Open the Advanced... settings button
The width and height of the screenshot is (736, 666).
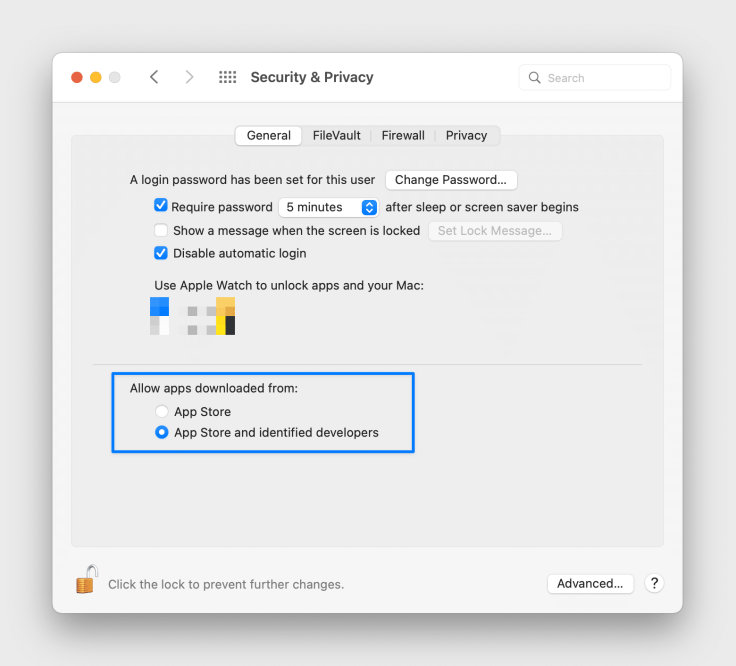tap(590, 583)
